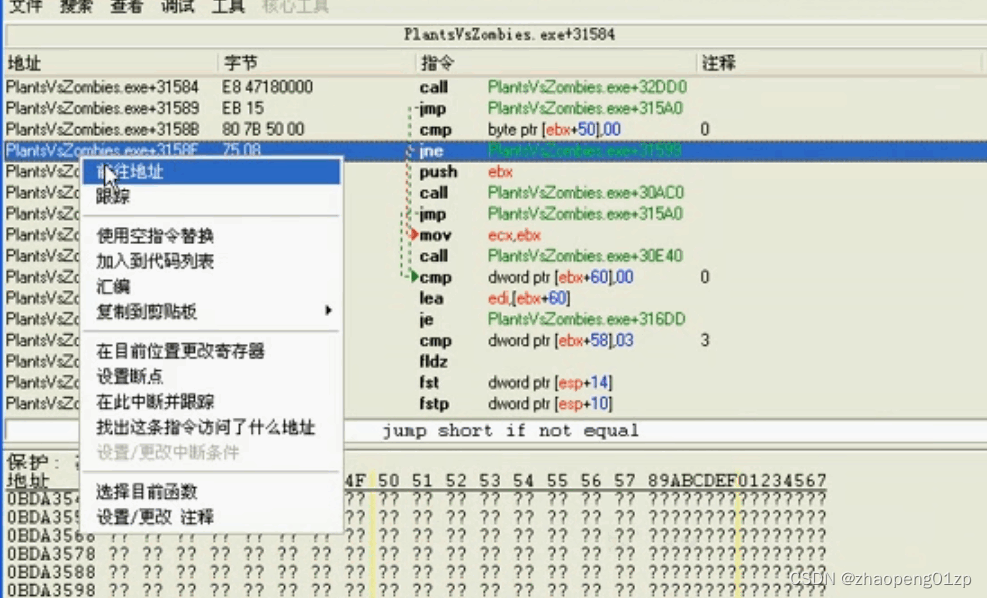Click cmp dword ptr [ebx+58],03 instruction

click(526, 341)
